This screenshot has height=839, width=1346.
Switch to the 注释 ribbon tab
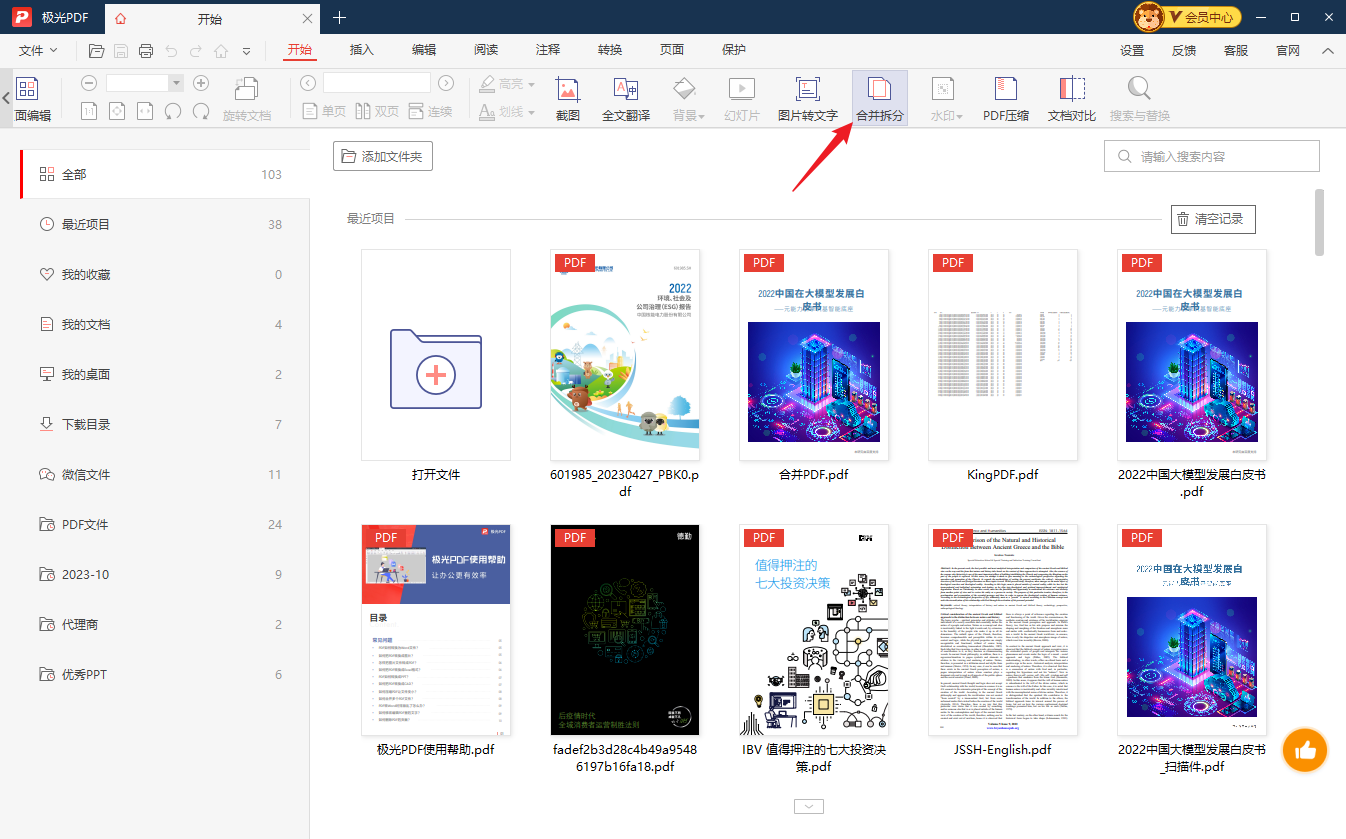[x=548, y=51]
